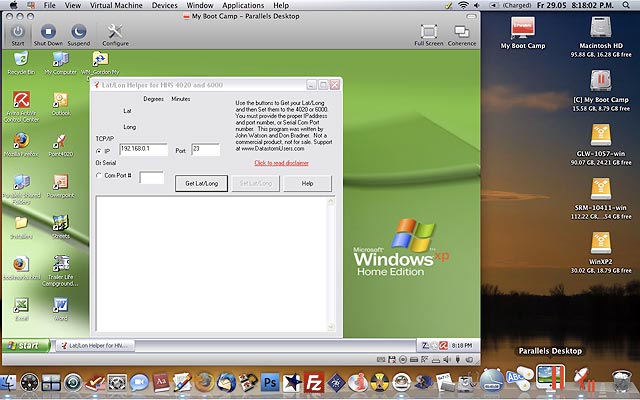
Task: Open the Installers folder icon
Action: [x=21, y=223]
